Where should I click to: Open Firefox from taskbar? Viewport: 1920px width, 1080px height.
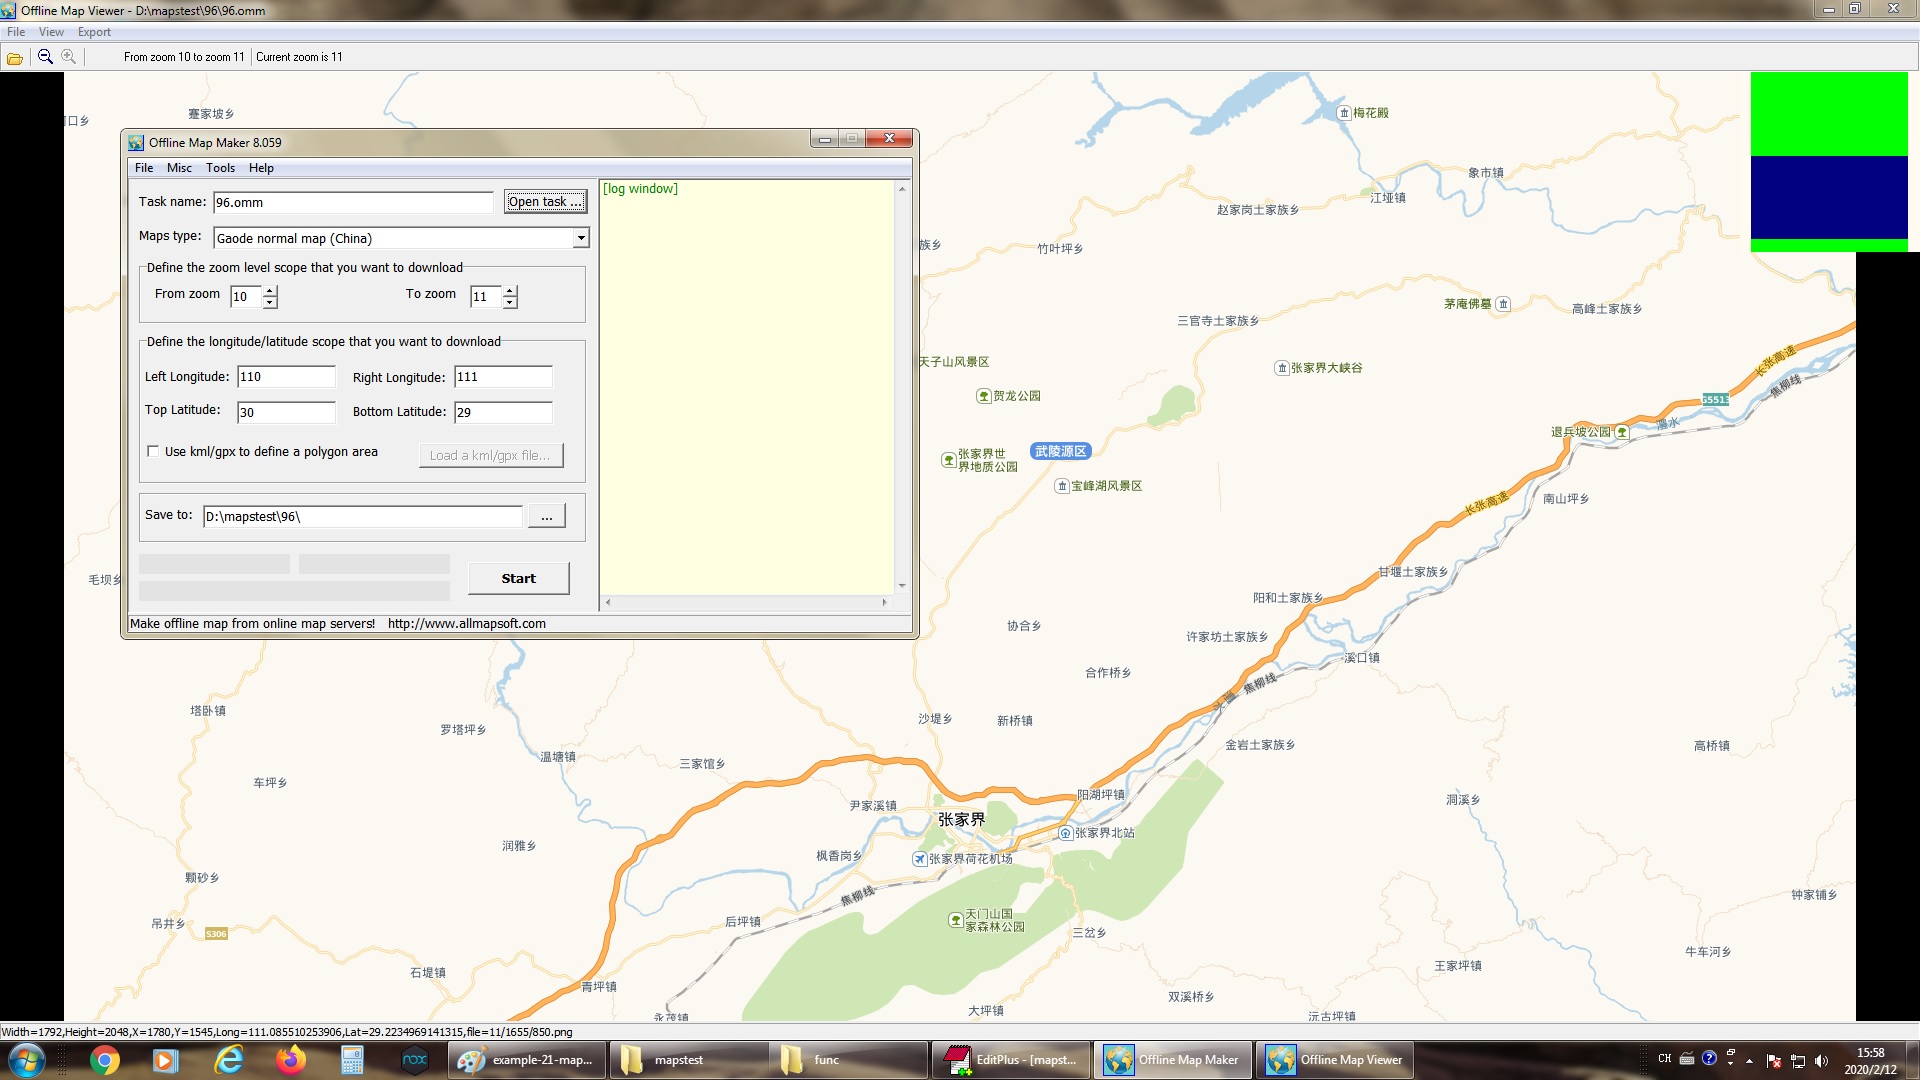point(291,1060)
